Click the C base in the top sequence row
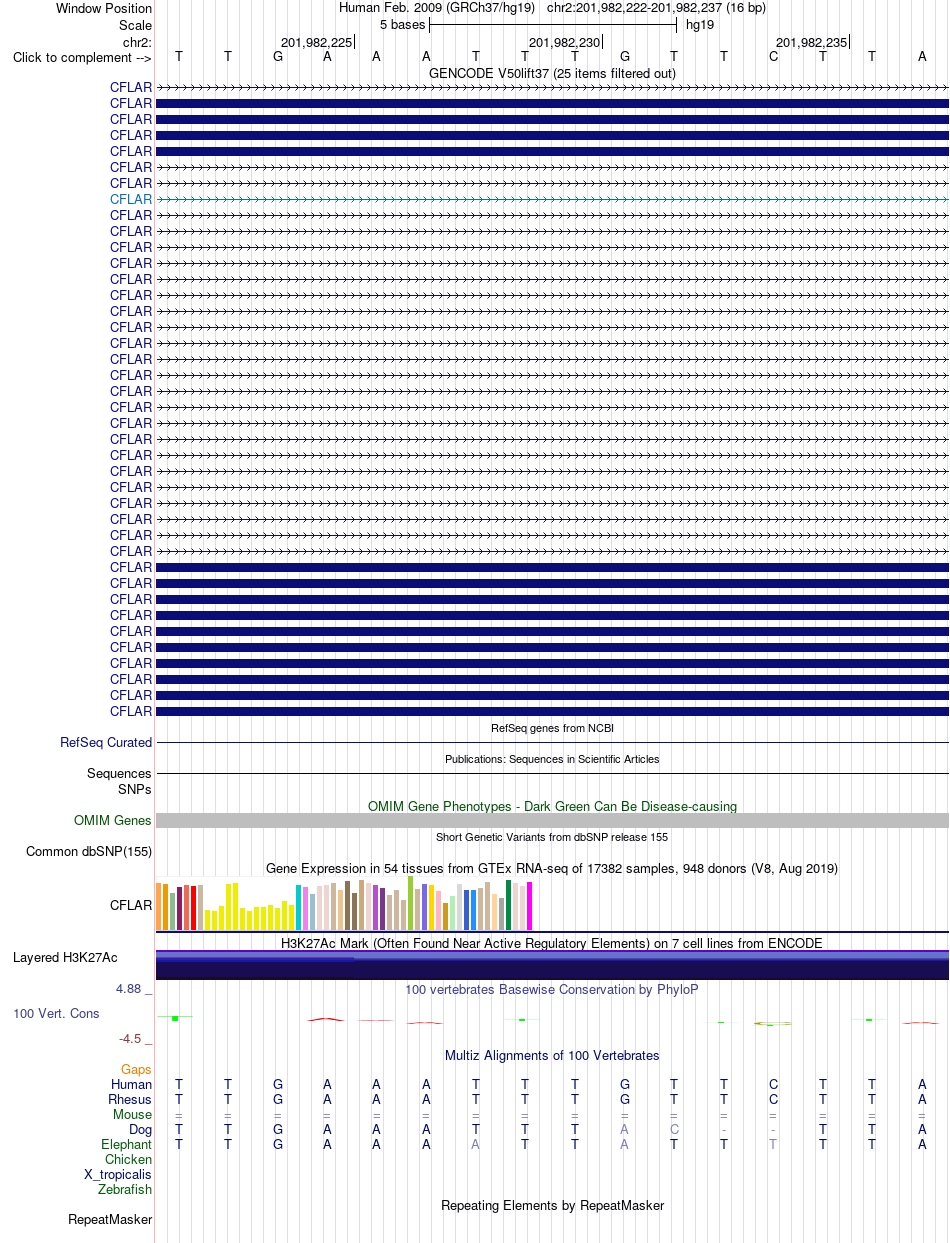Viewport: 950px width, 1243px height. [x=773, y=56]
